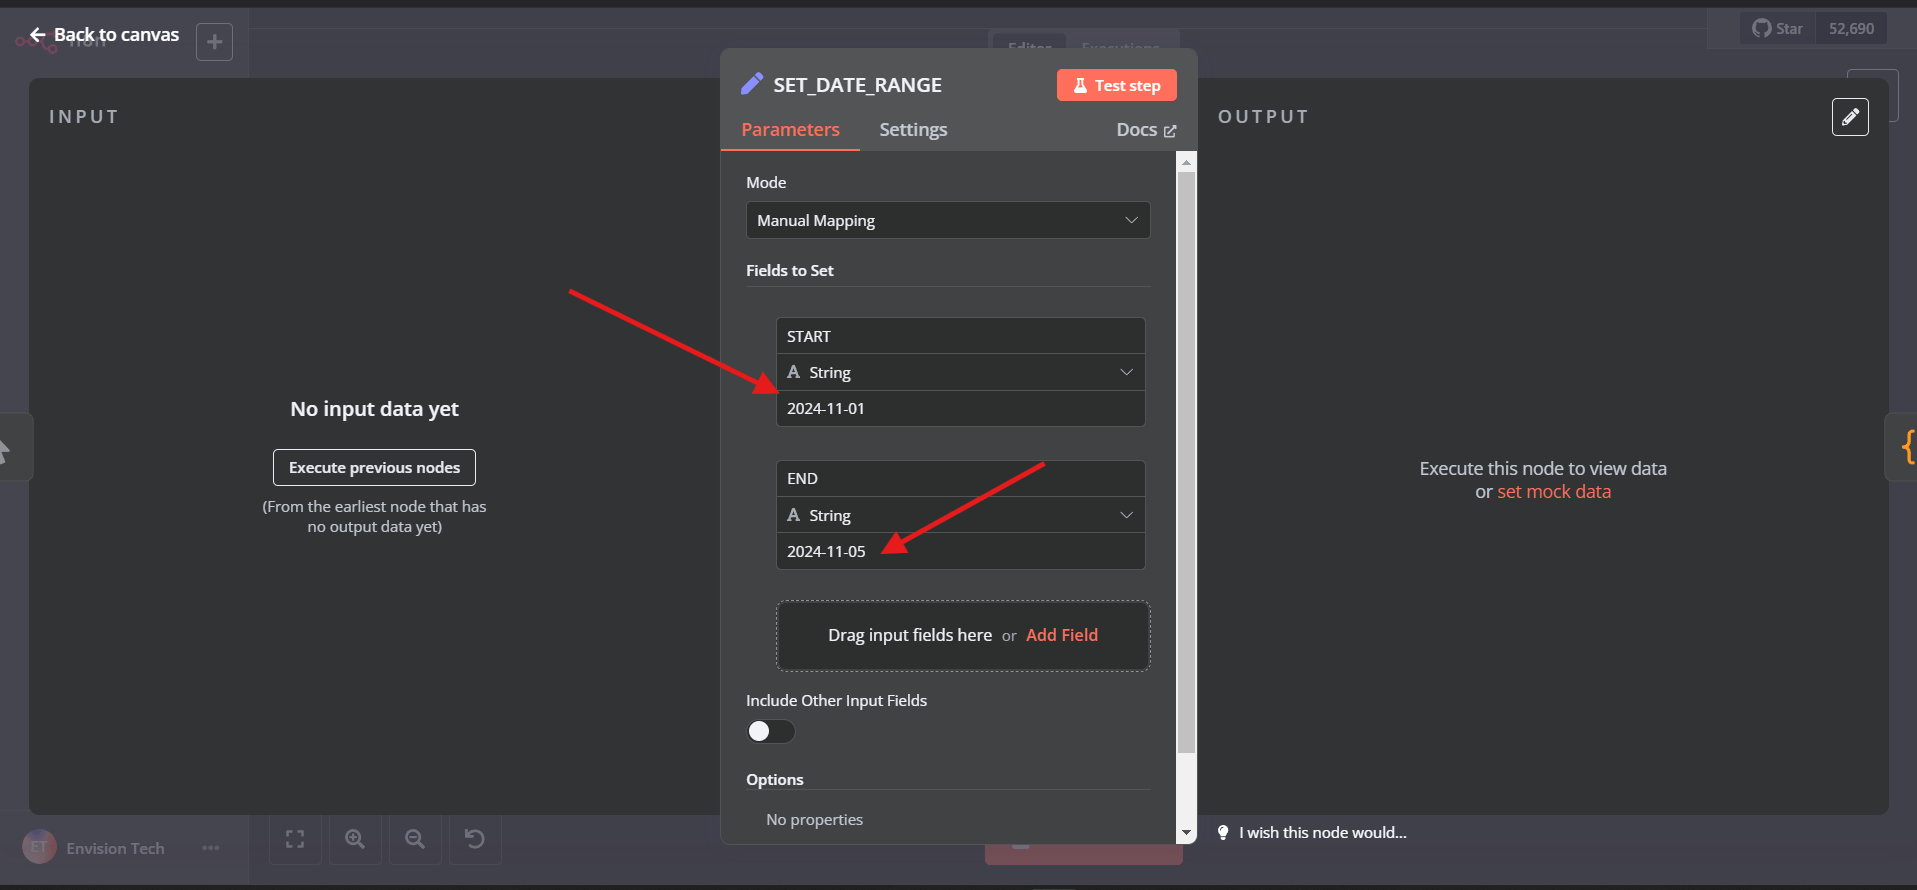The image size is (1917, 890).
Task: Click the set mock data link
Action: pyautogui.click(x=1553, y=492)
